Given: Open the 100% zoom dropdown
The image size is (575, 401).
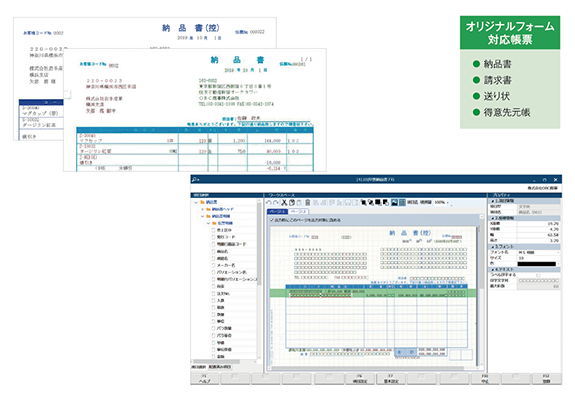Looking at the screenshot, I should [442, 202].
